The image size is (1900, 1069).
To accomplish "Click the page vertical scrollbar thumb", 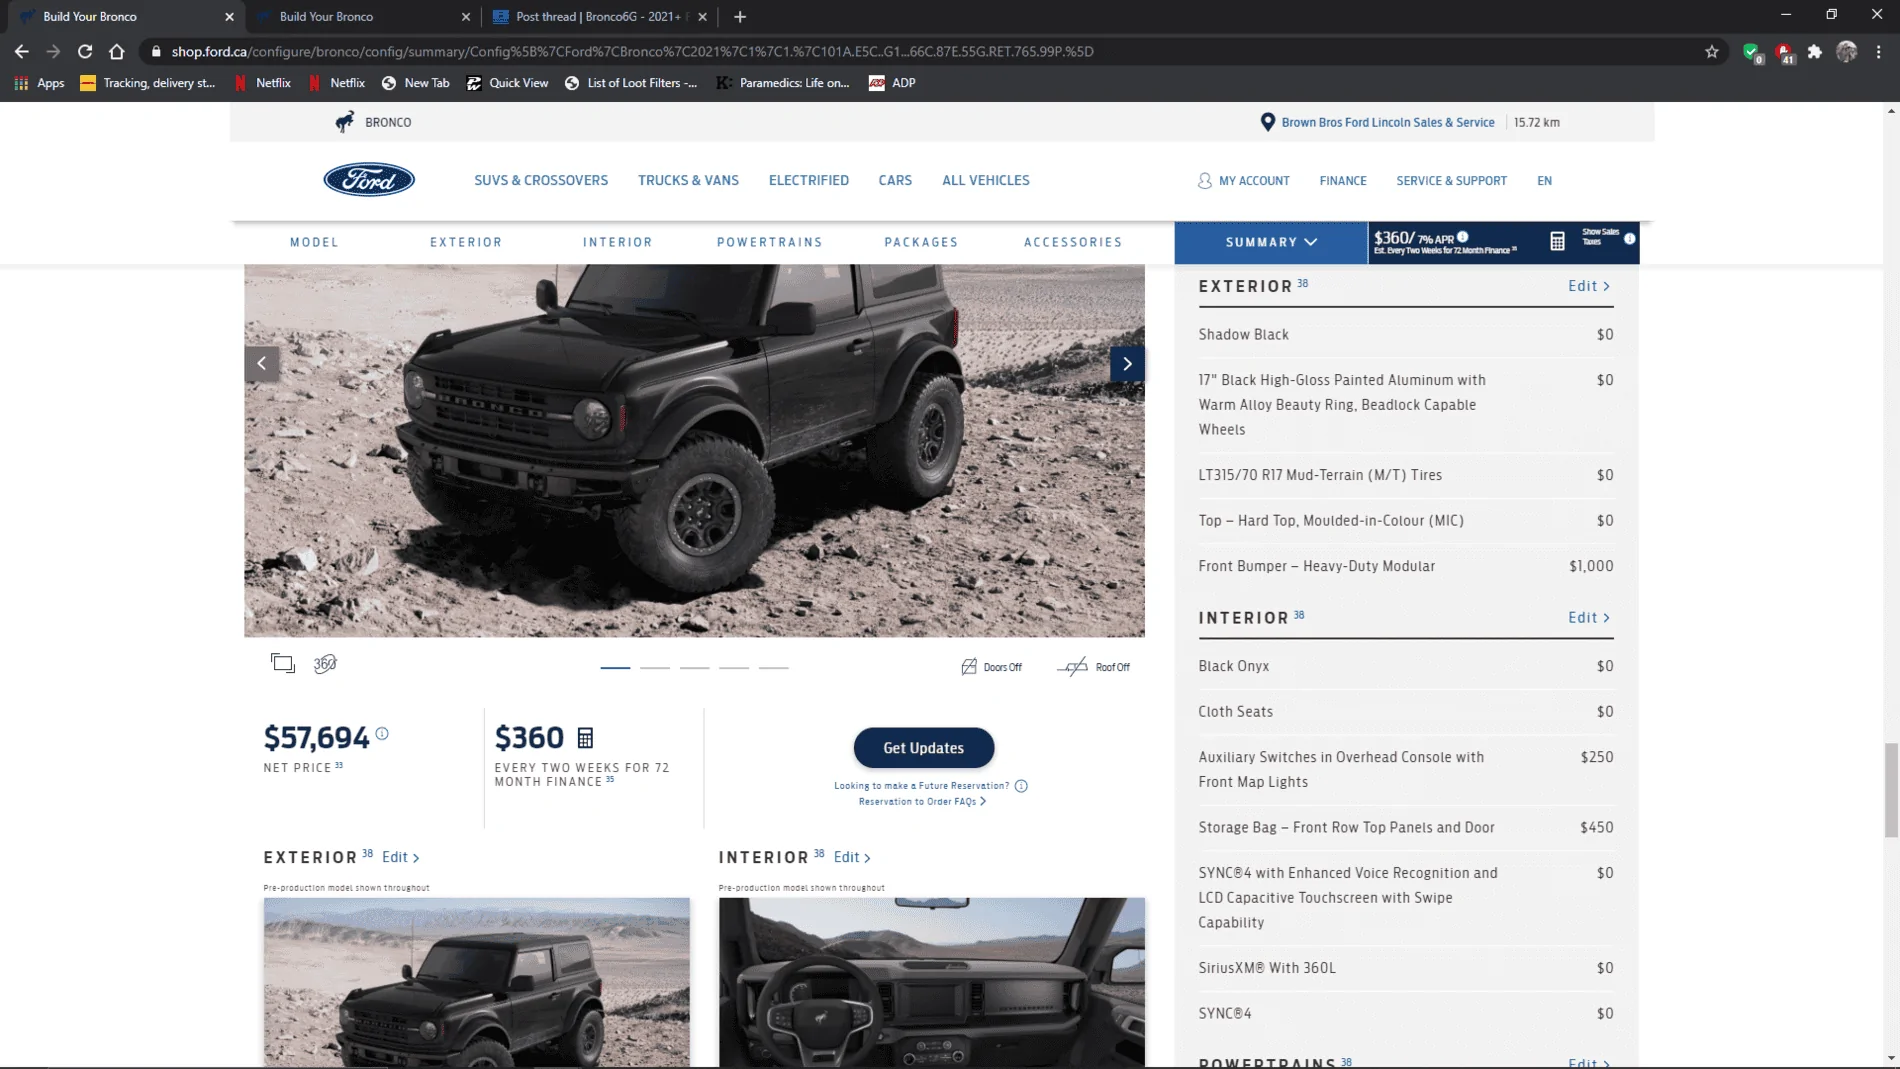I will [1891, 790].
